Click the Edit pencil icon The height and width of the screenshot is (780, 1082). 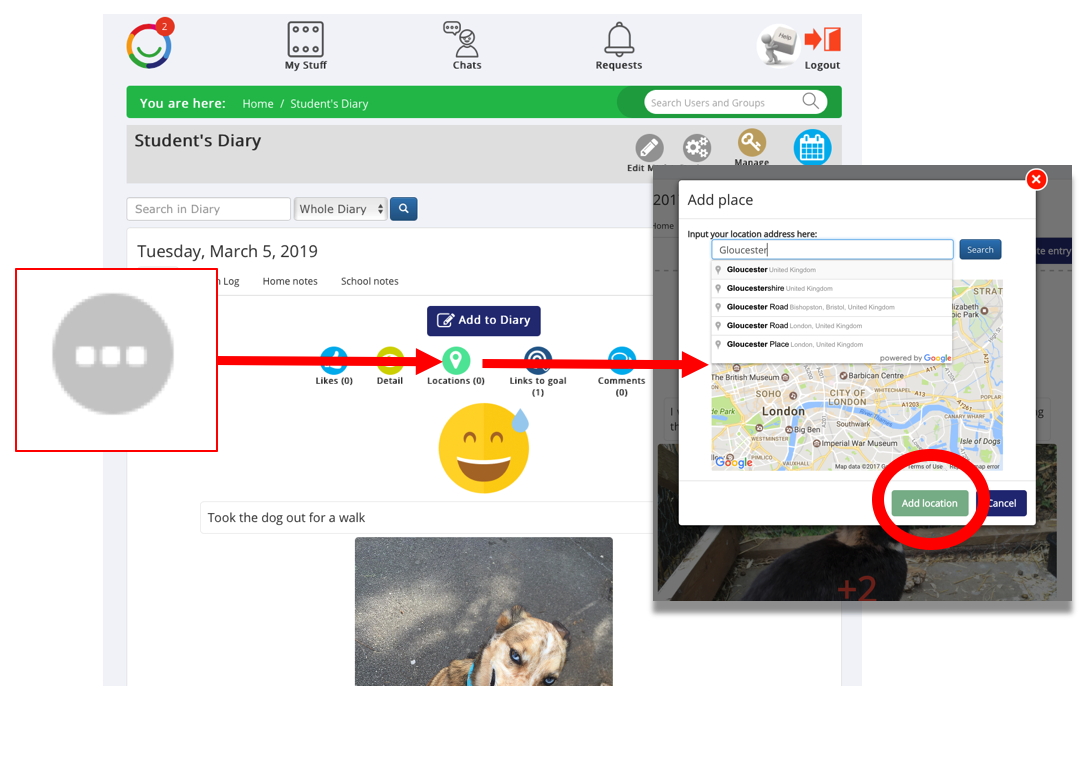pyautogui.click(x=649, y=148)
